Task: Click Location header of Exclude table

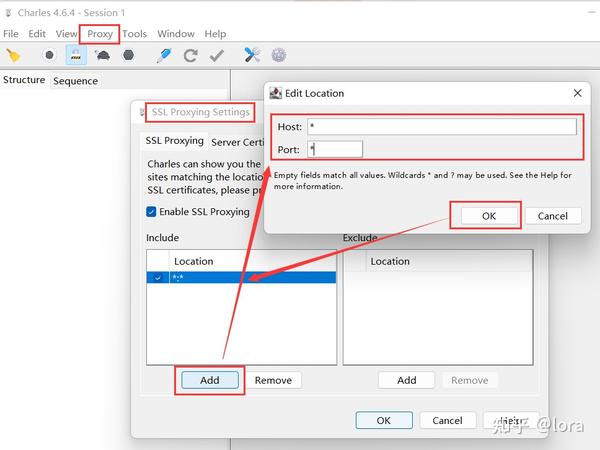Action: pos(450,261)
